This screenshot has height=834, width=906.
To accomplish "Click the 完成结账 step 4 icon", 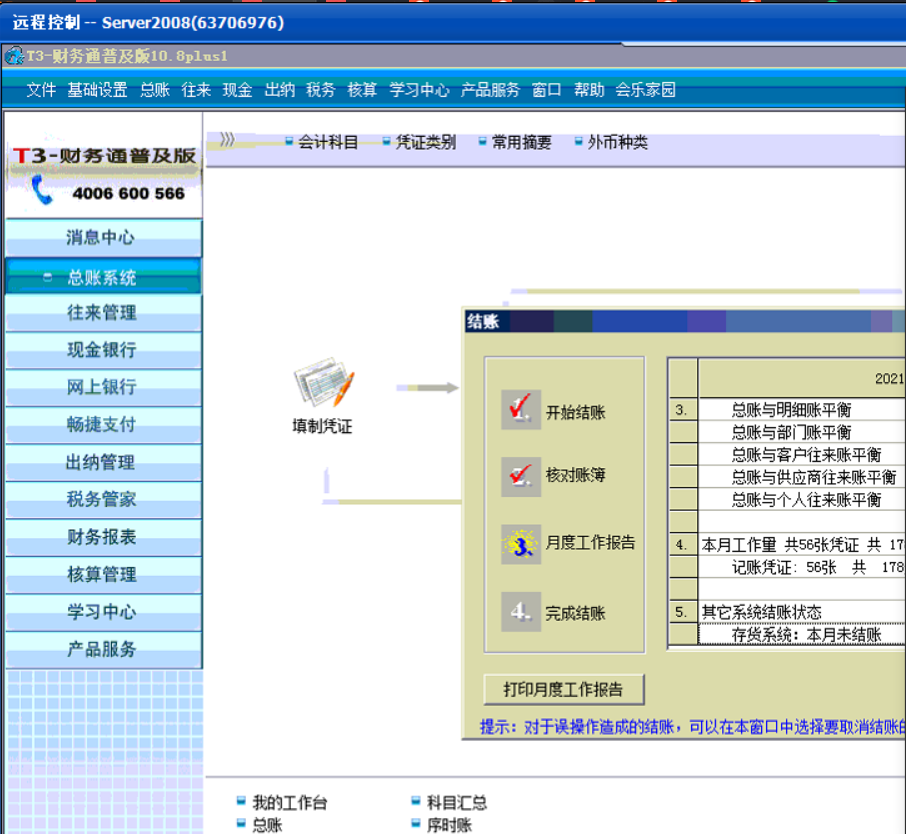I will (521, 611).
